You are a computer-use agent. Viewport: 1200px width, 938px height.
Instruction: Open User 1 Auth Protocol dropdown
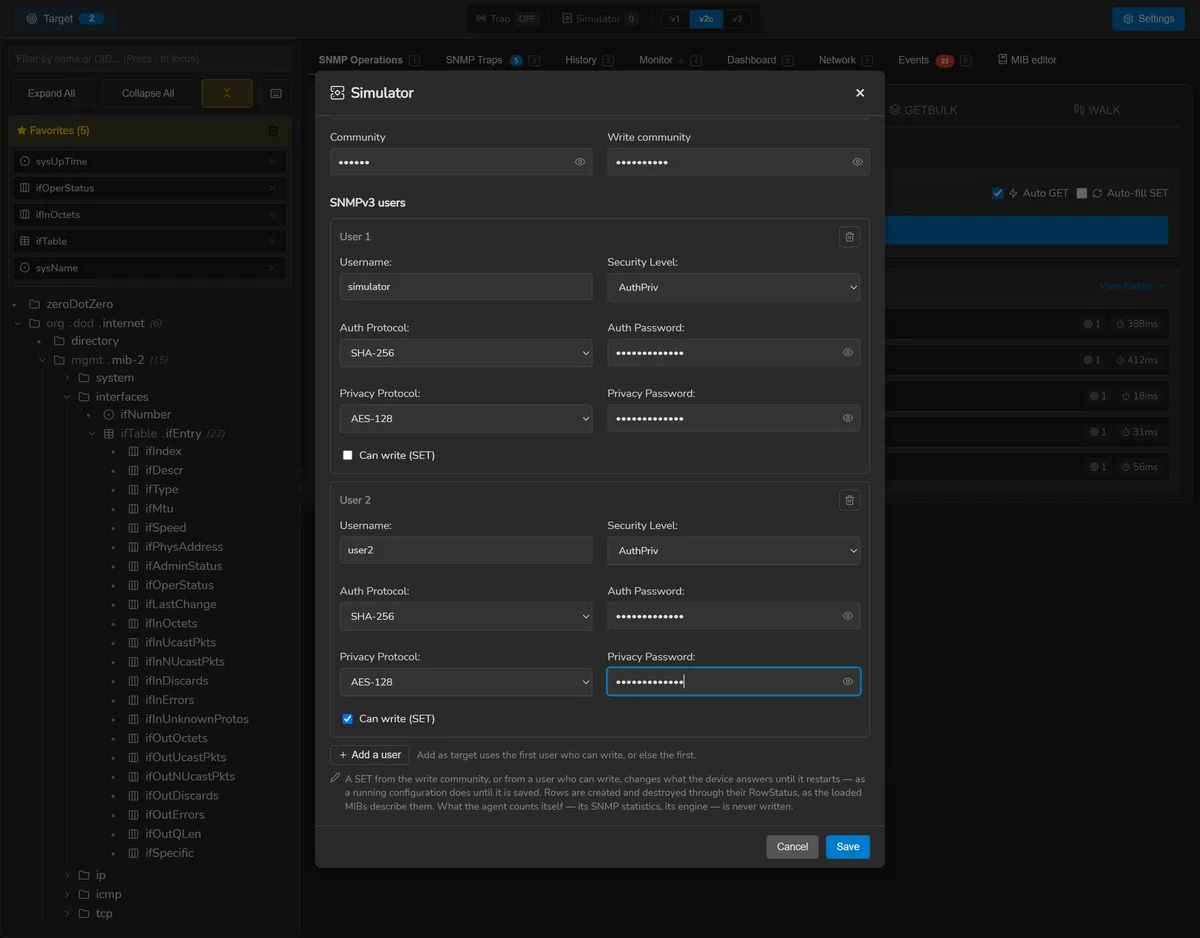(466, 353)
